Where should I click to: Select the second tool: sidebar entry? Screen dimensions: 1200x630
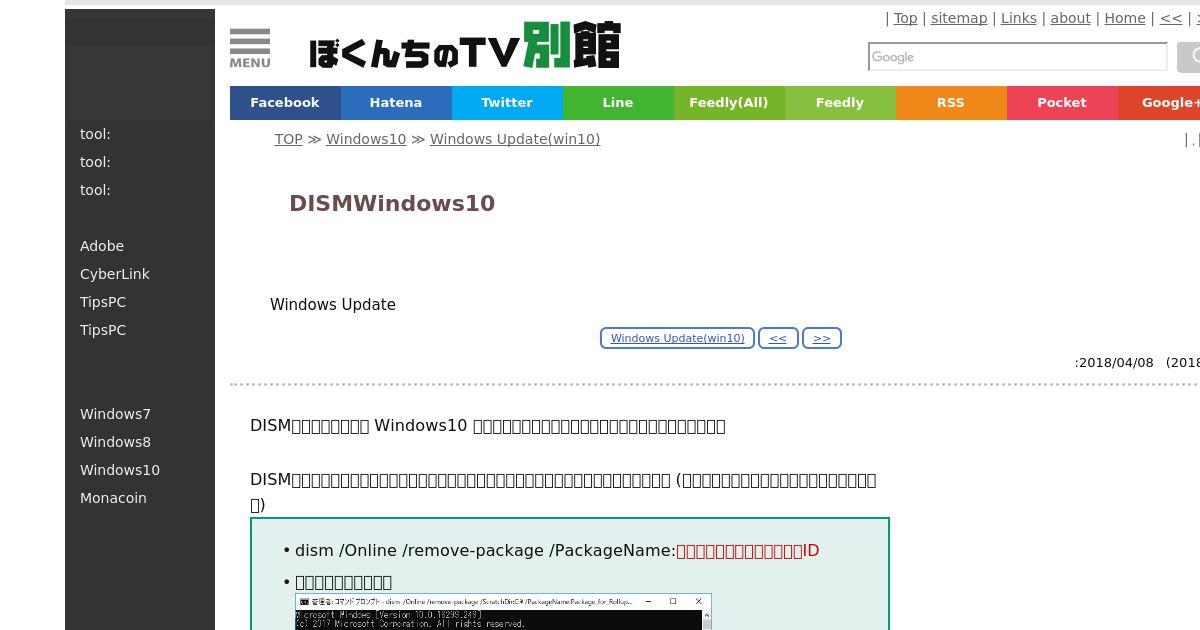(x=95, y=162)
